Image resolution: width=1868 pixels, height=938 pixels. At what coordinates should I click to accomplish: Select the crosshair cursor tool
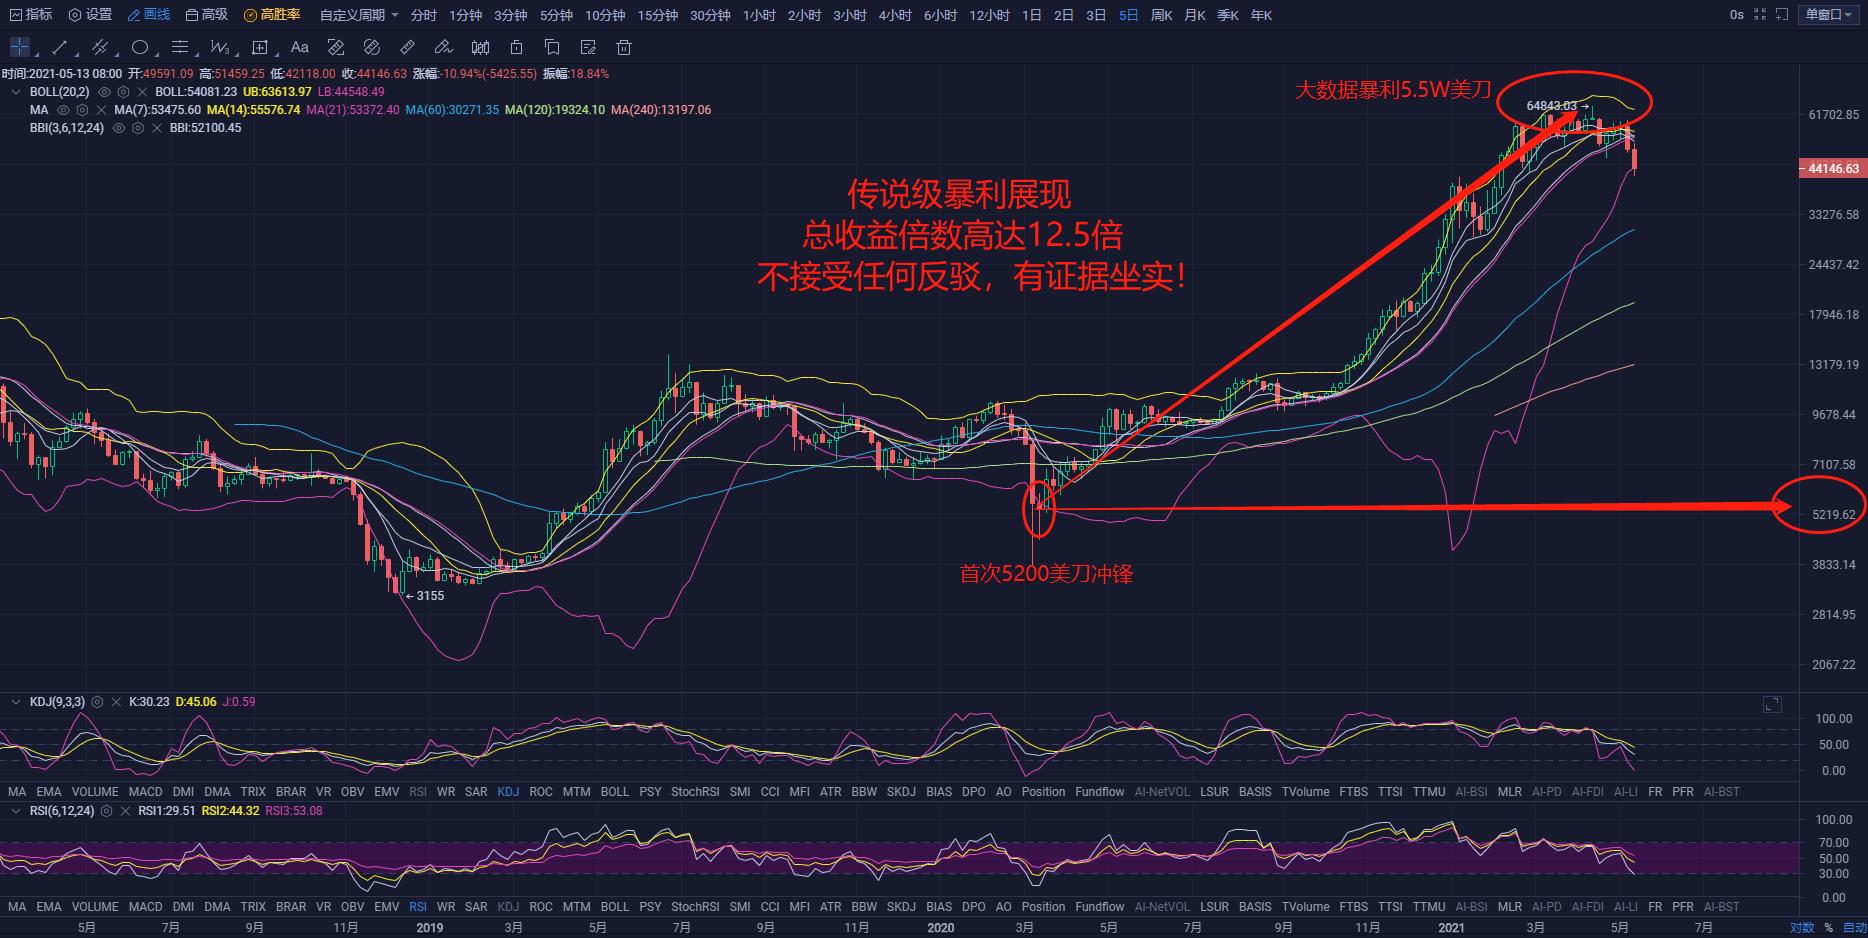point(19,47)
